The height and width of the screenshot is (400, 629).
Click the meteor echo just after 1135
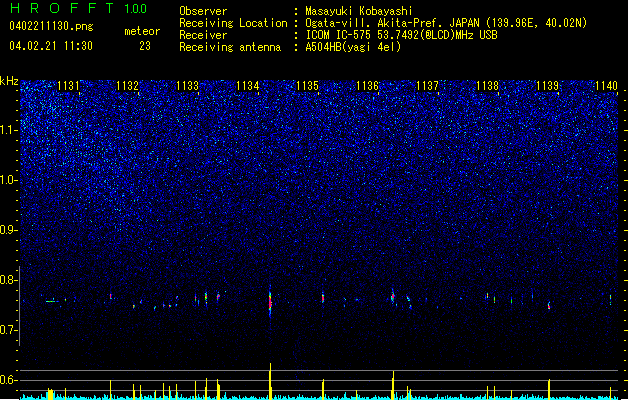pyautogui.click(x=323, y=298)
